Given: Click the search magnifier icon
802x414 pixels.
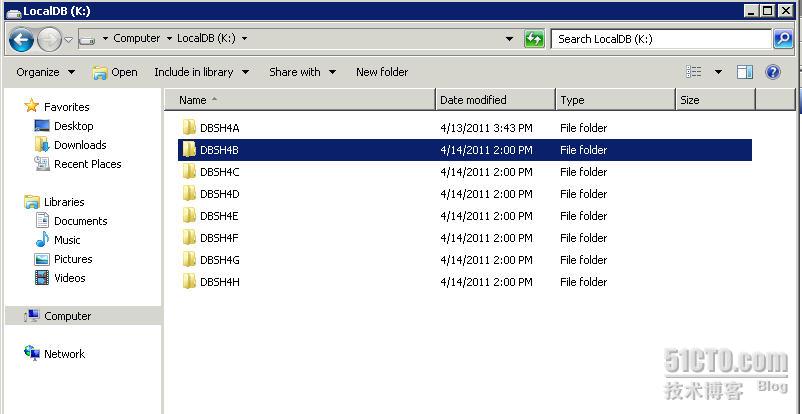Looking at the screenshot, I should point(783,39).
